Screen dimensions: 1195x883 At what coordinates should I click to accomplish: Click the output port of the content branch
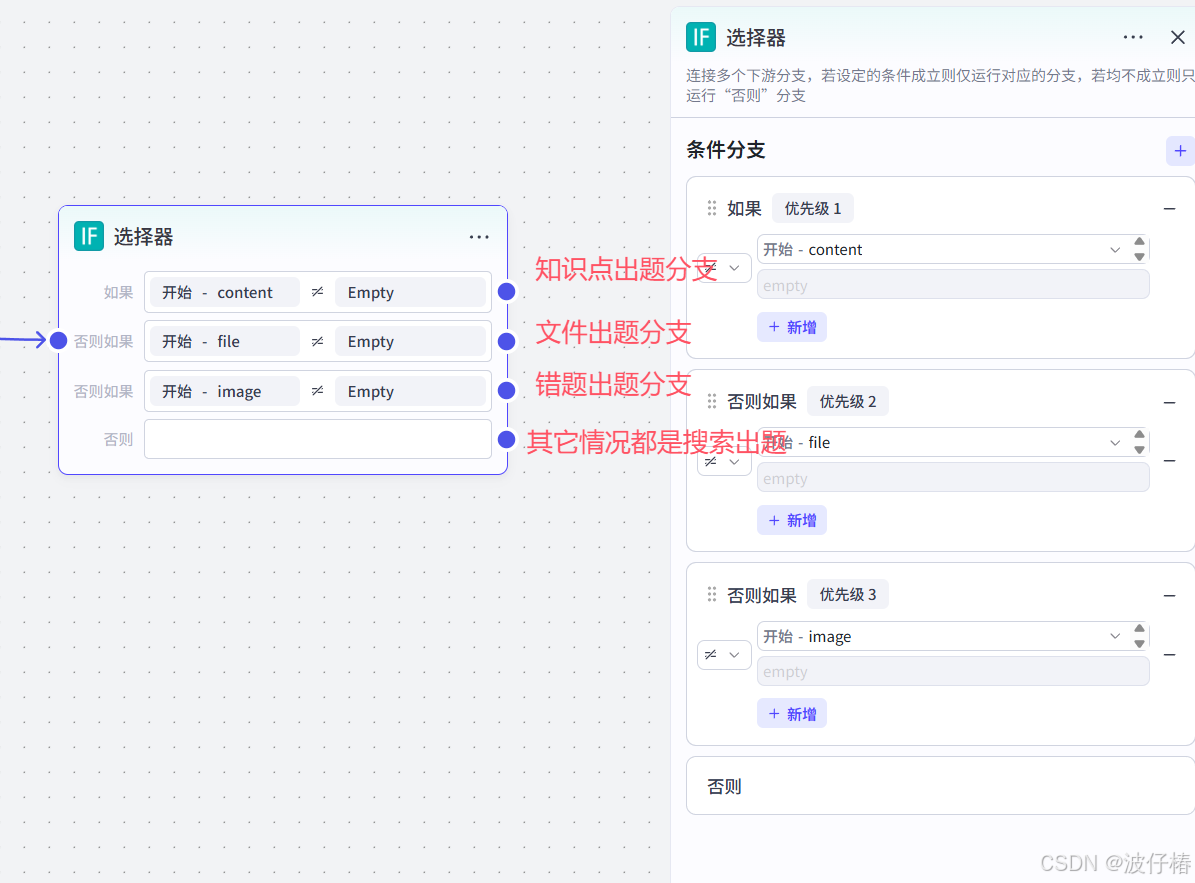506,292
